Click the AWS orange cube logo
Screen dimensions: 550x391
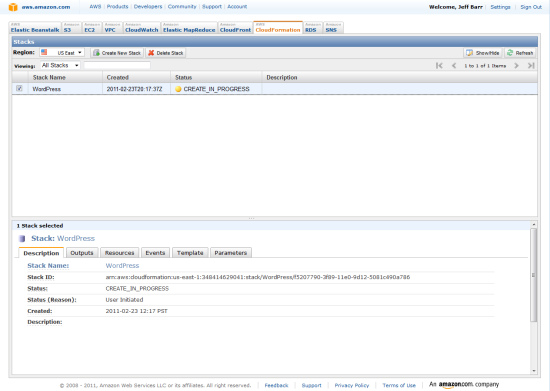[13, 7]
